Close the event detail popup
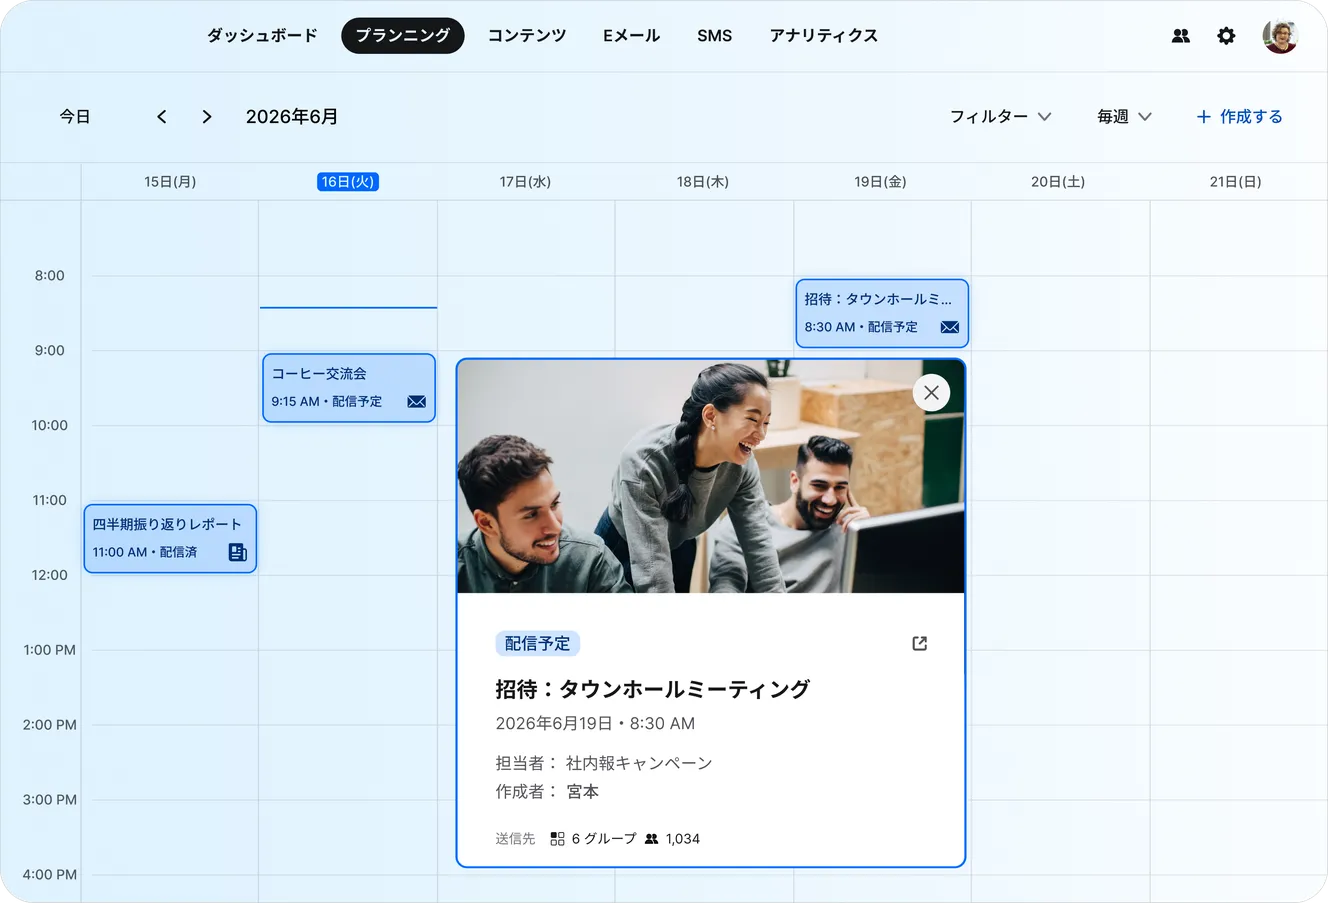1328x903 pixels. pos(931,393)
